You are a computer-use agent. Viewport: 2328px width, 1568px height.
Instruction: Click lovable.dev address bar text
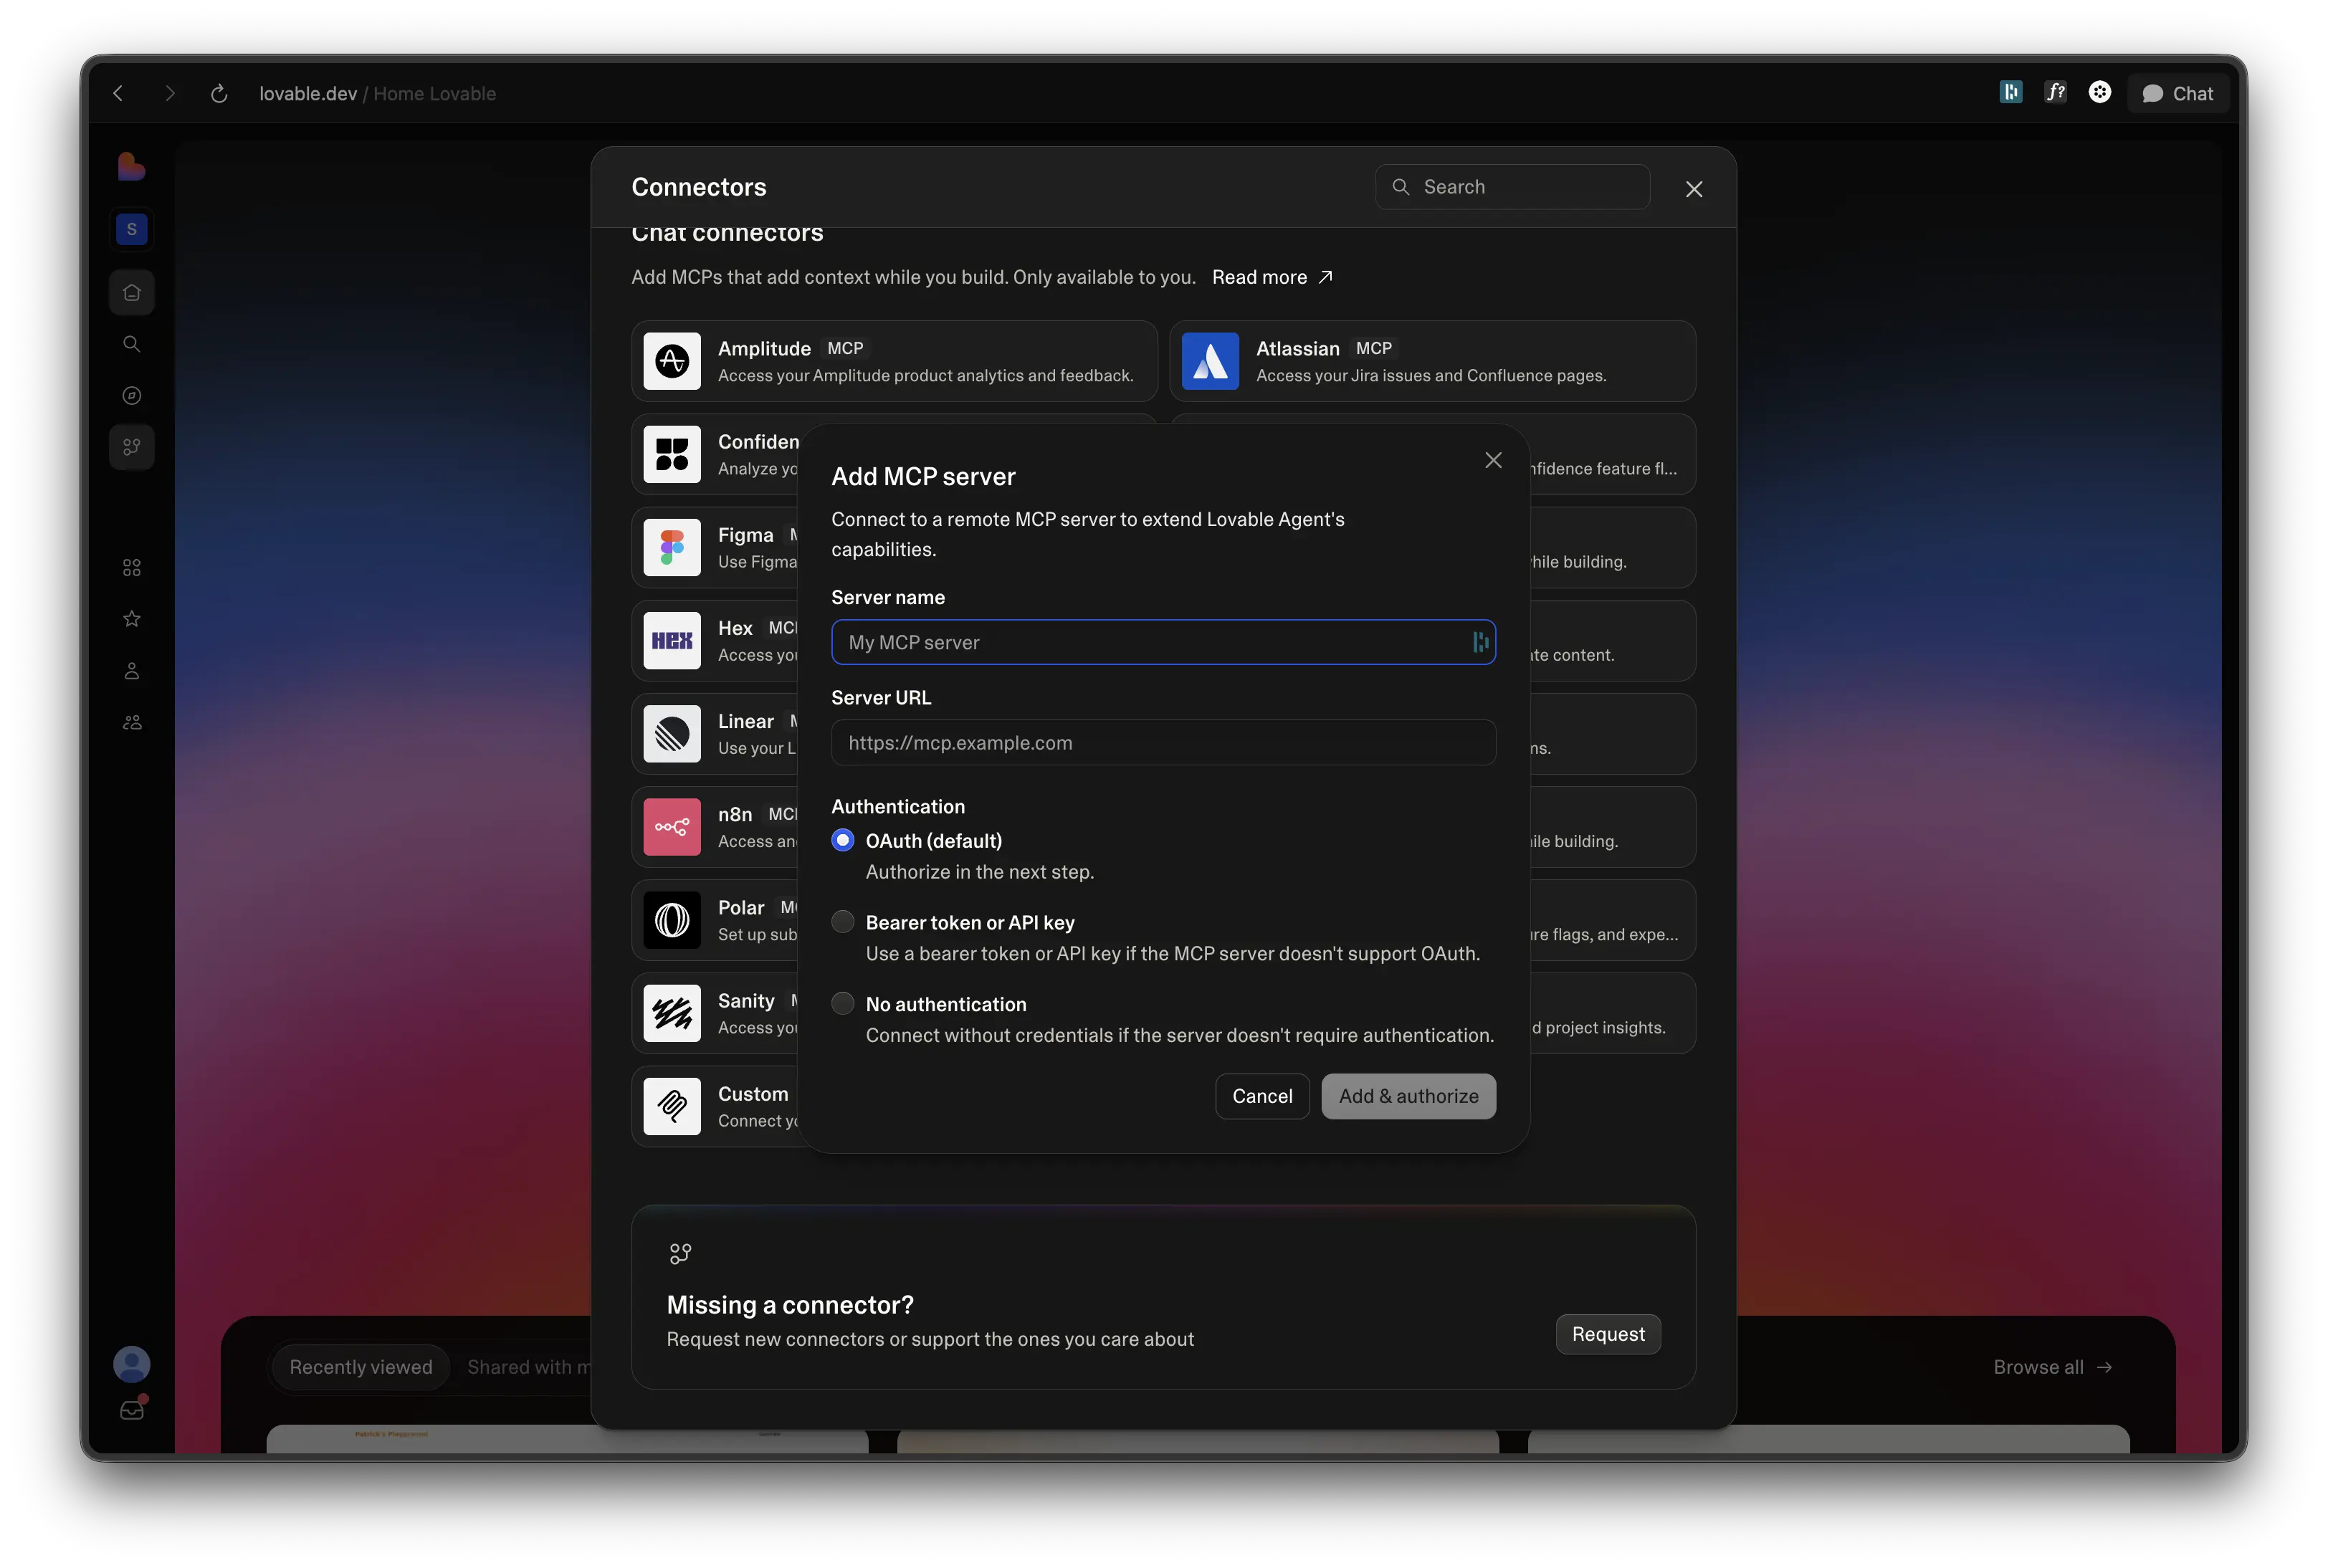(x=308, y=93)
